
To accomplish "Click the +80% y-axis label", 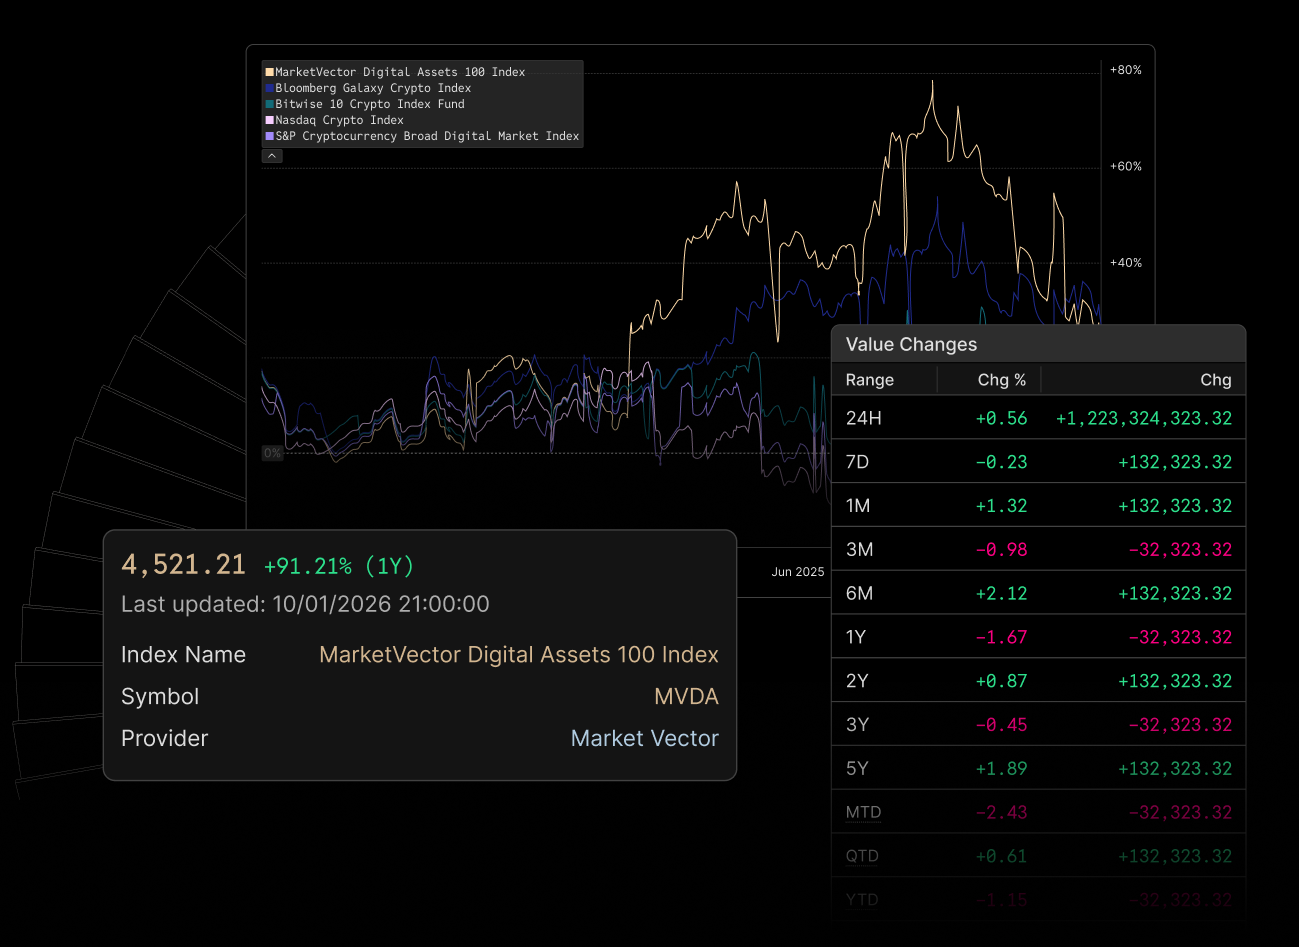I will [x=1126, y=70].
